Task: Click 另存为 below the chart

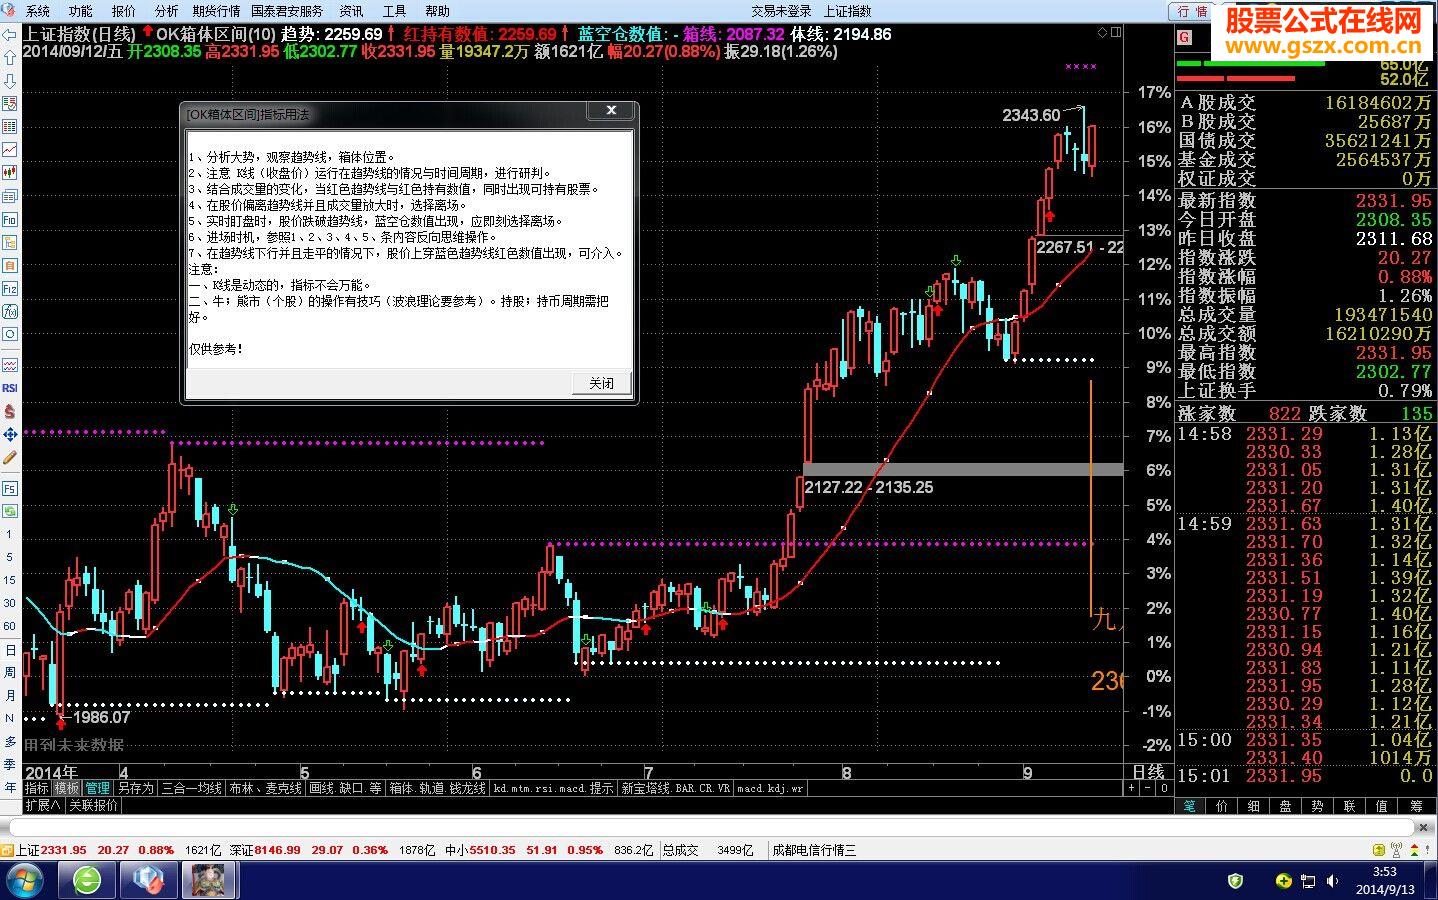Action: click(135, 788)
